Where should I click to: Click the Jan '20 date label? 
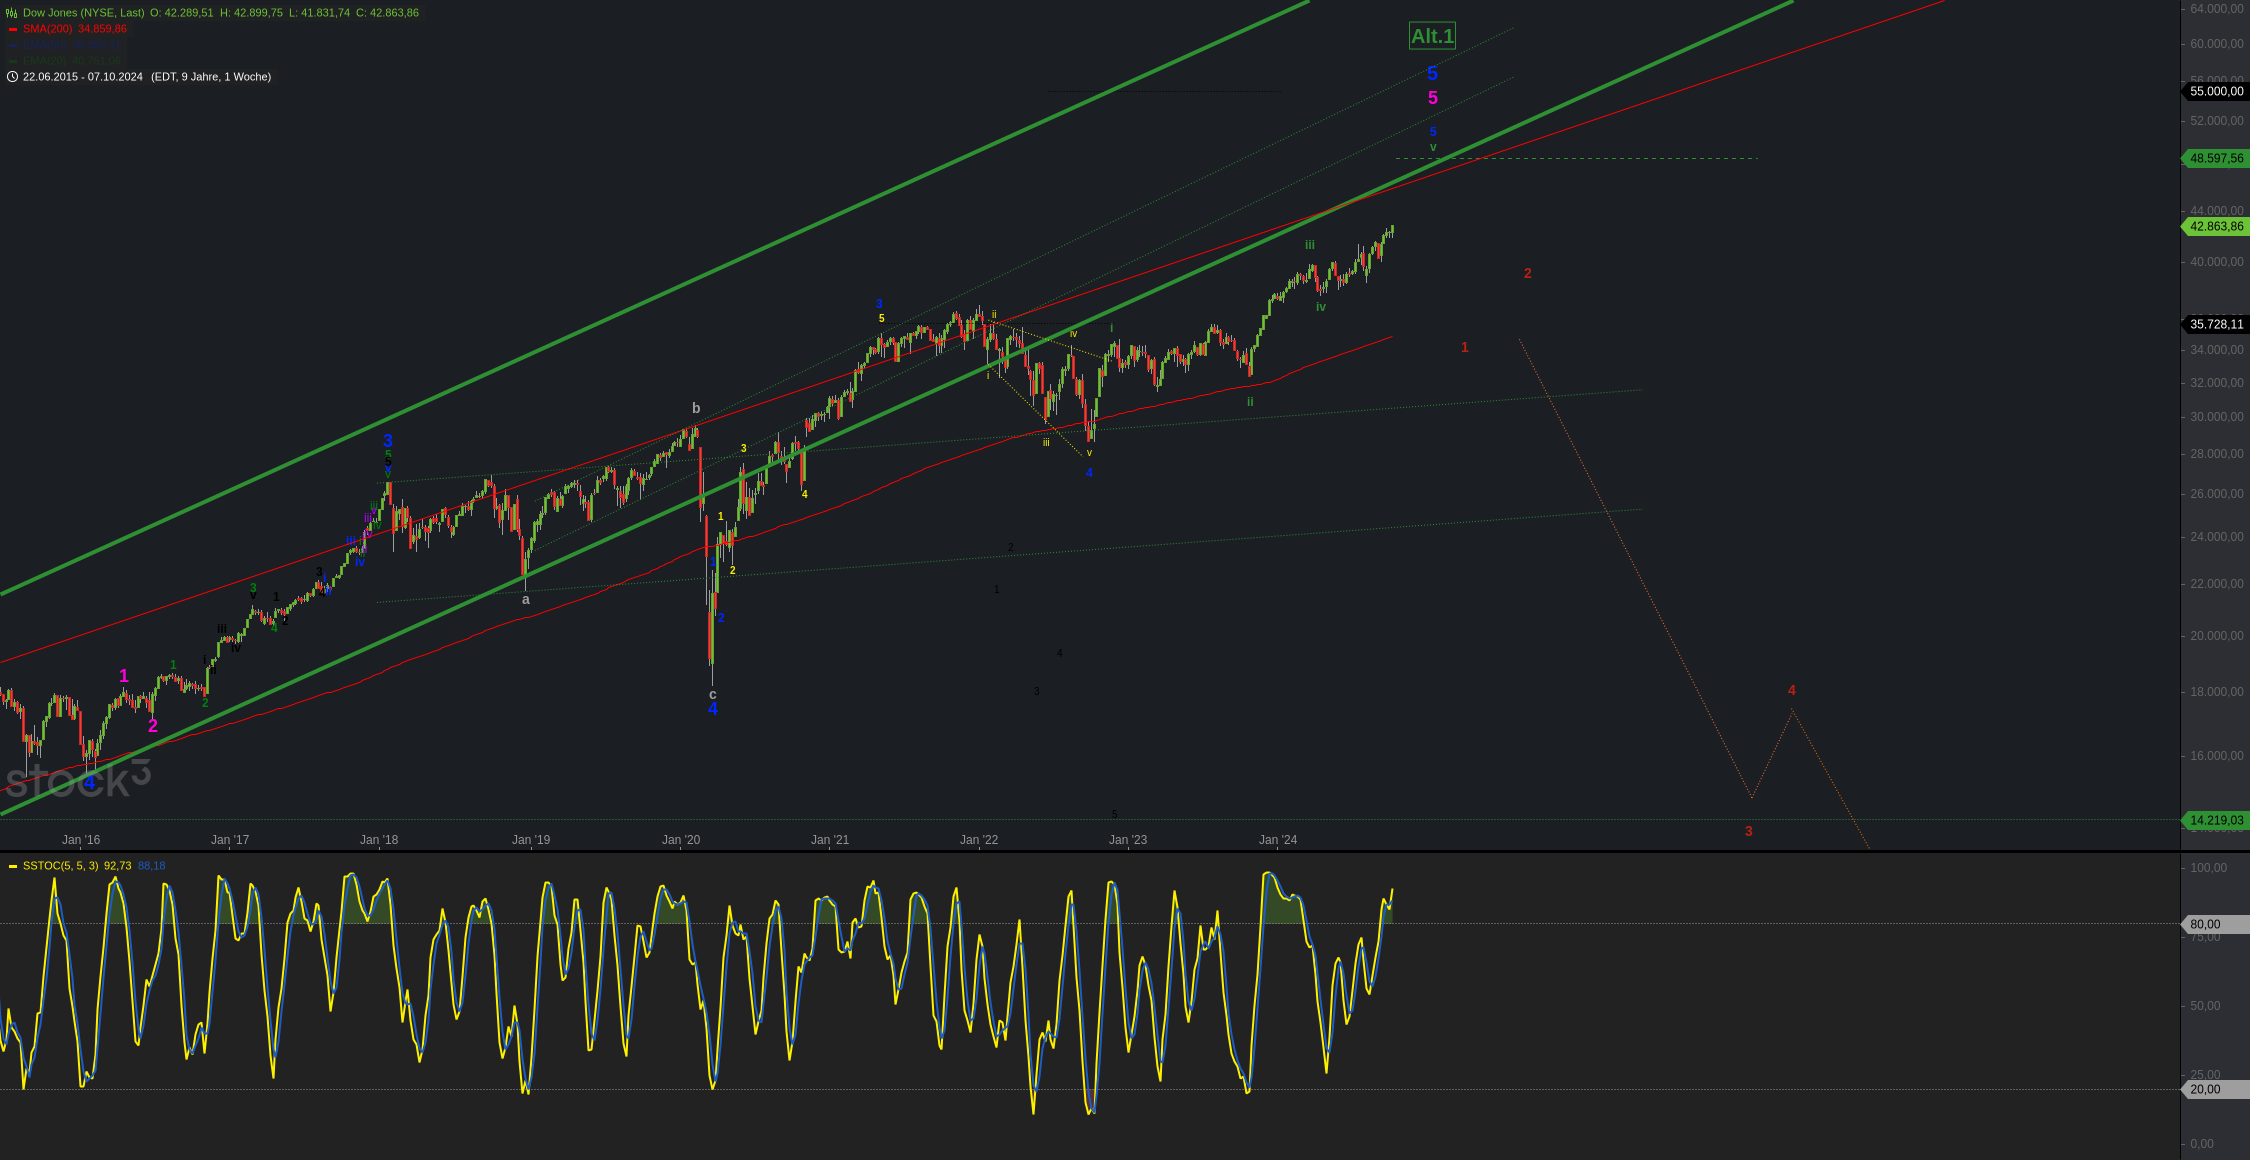pos(681,840)
